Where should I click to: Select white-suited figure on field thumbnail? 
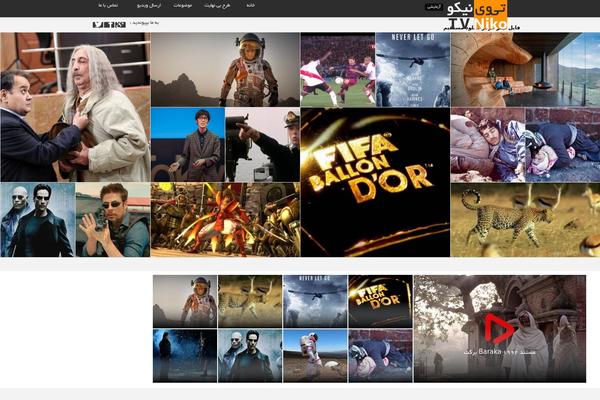pos(315,356)
